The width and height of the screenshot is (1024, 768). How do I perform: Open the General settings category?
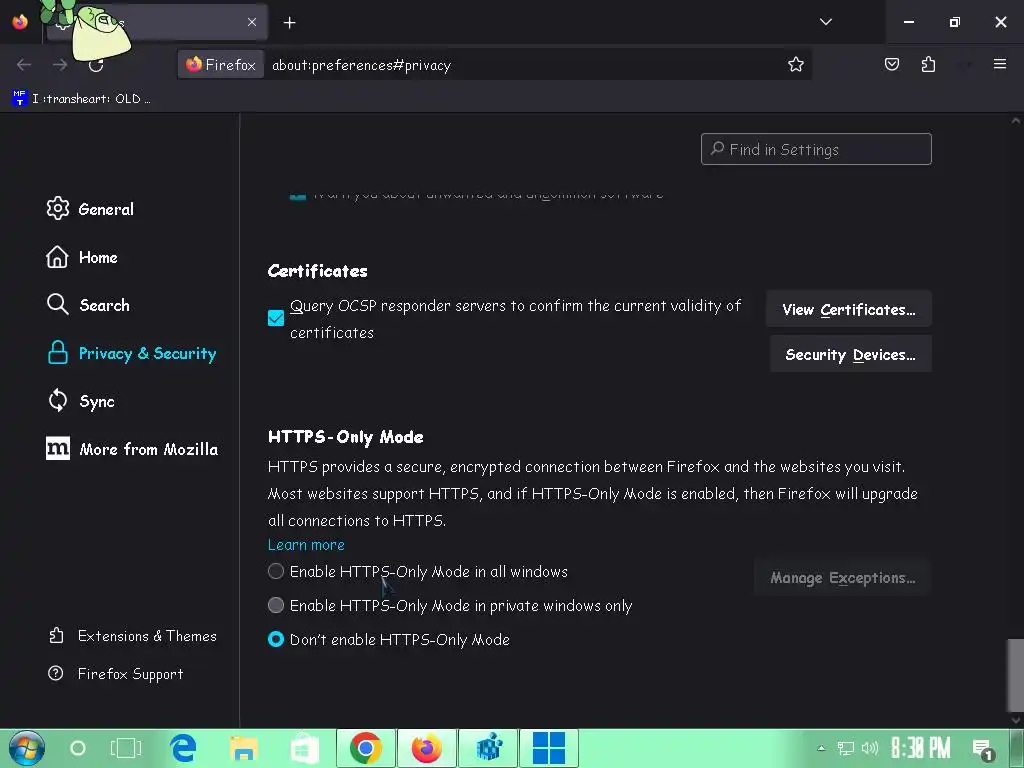pyautogui.click(x=91, y=209)
